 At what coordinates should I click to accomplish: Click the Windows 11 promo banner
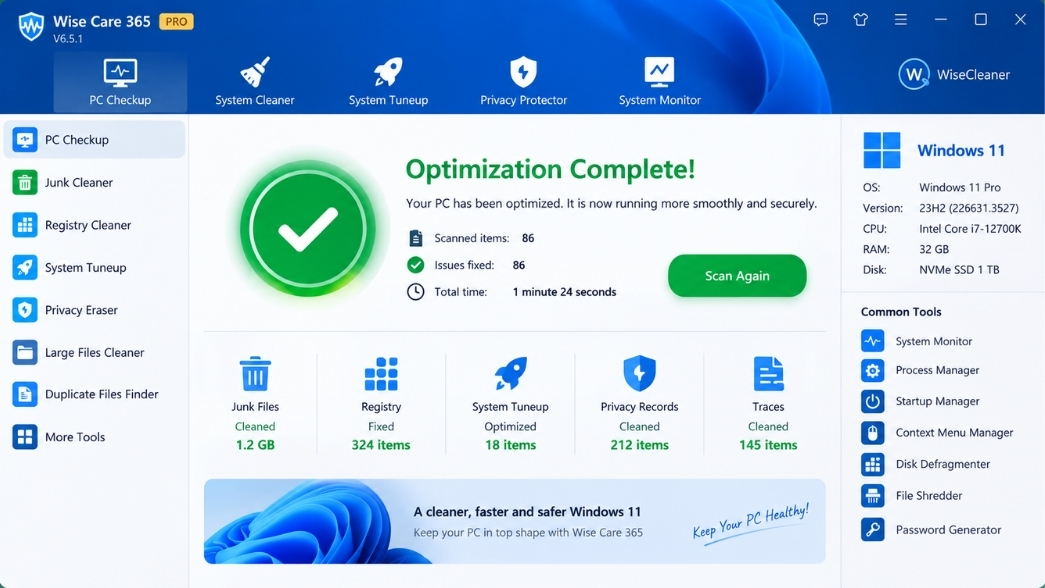pyautogui.click(x=515, y=521)
